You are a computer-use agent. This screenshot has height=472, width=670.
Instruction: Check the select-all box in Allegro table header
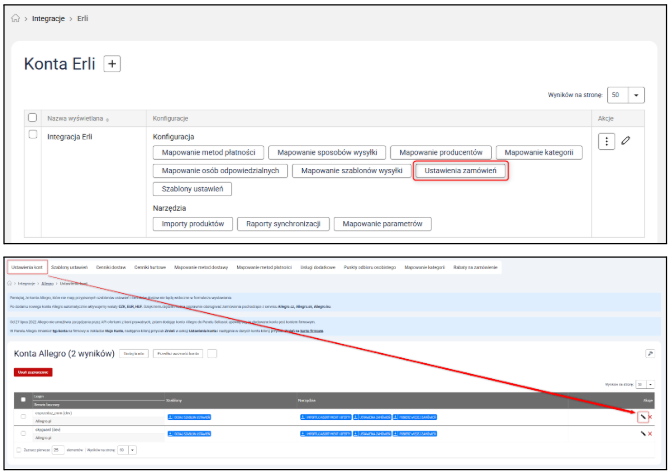point(23,400)
